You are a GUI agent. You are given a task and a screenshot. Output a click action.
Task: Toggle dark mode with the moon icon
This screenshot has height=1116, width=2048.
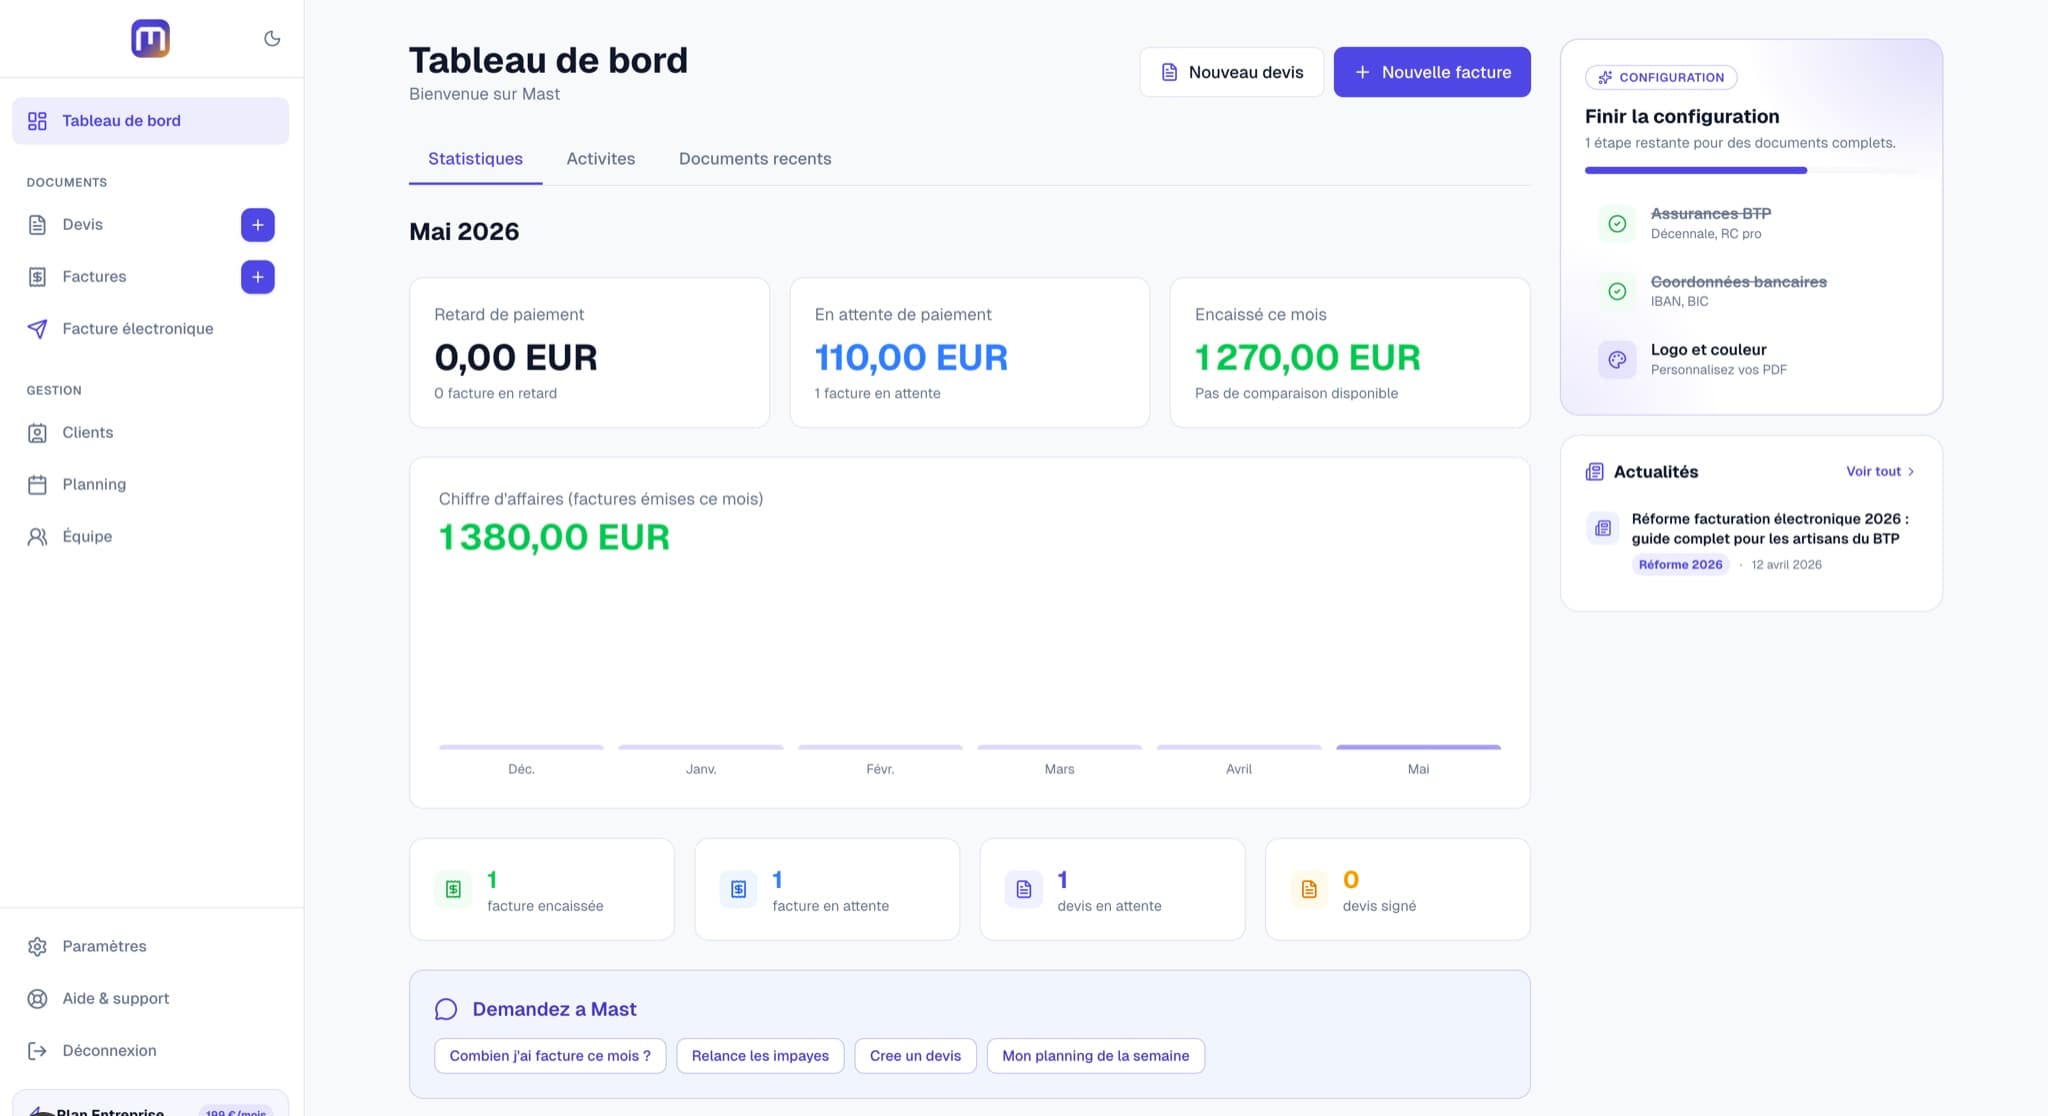pos(272,39)
